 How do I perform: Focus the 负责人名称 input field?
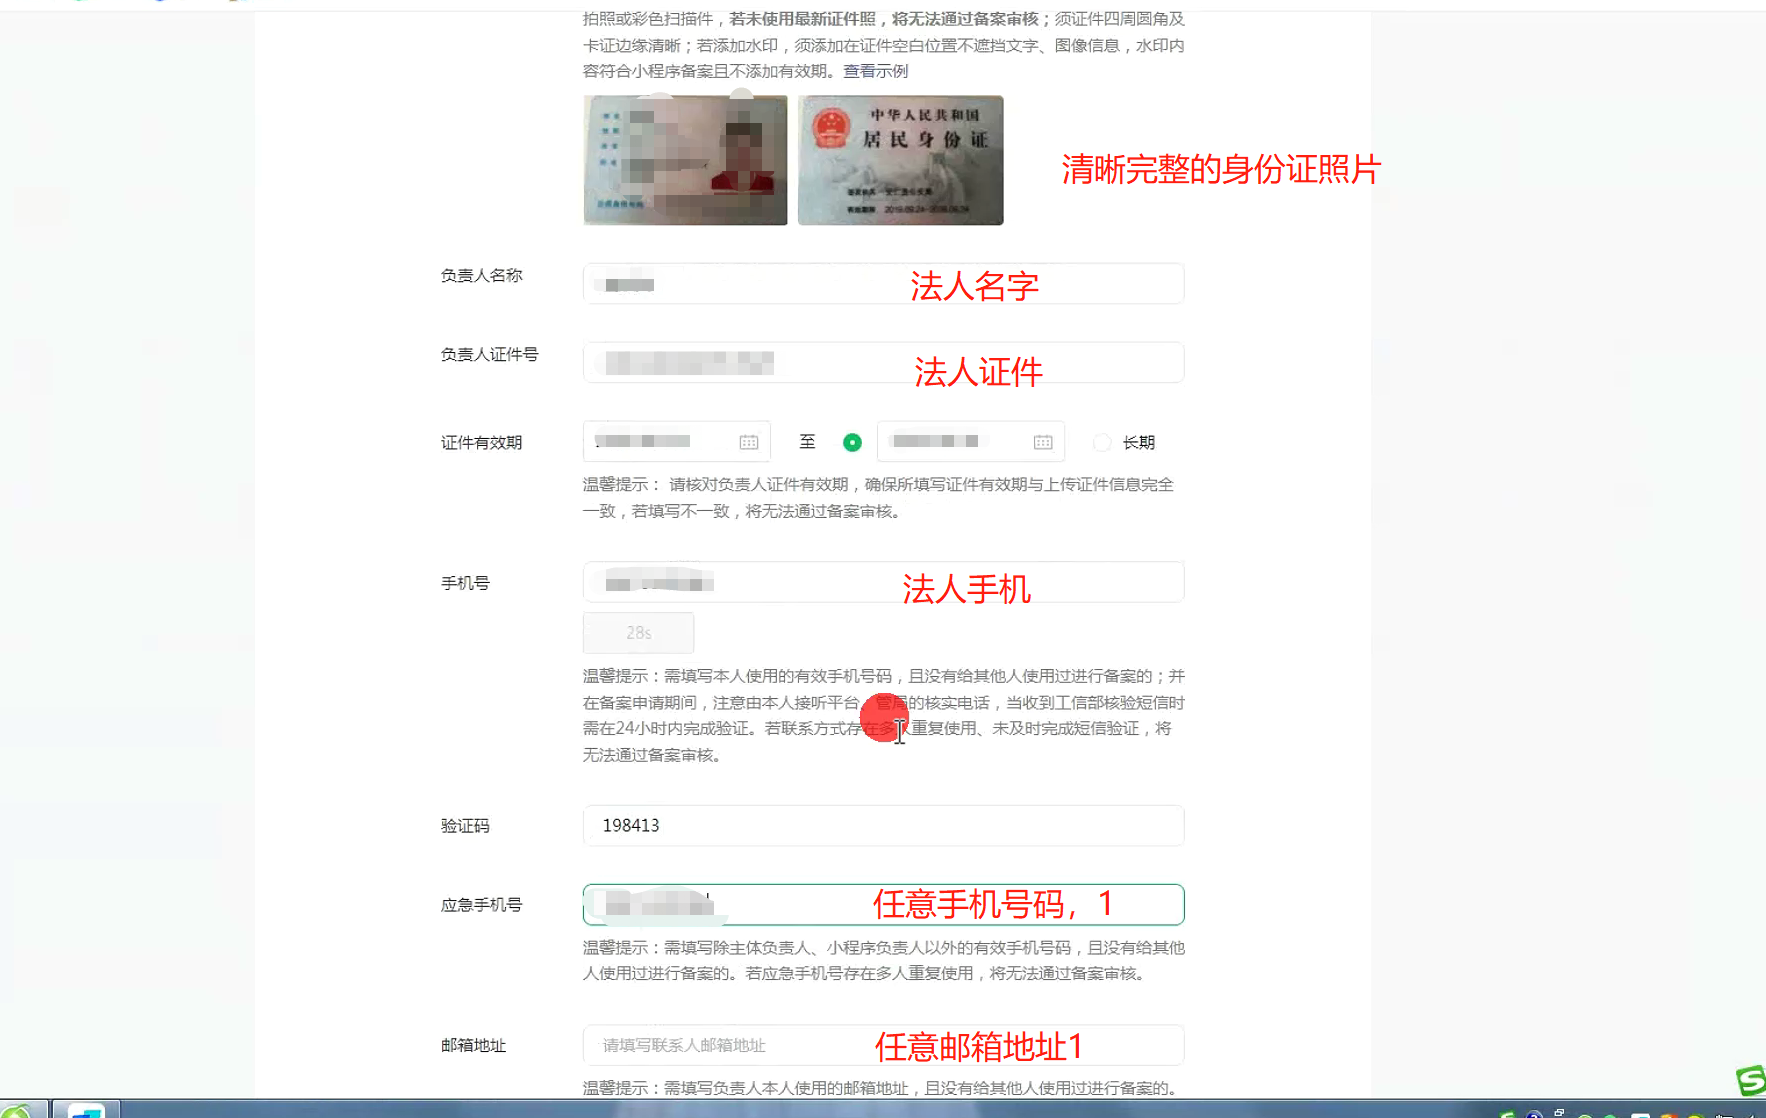tap(884, 284)
